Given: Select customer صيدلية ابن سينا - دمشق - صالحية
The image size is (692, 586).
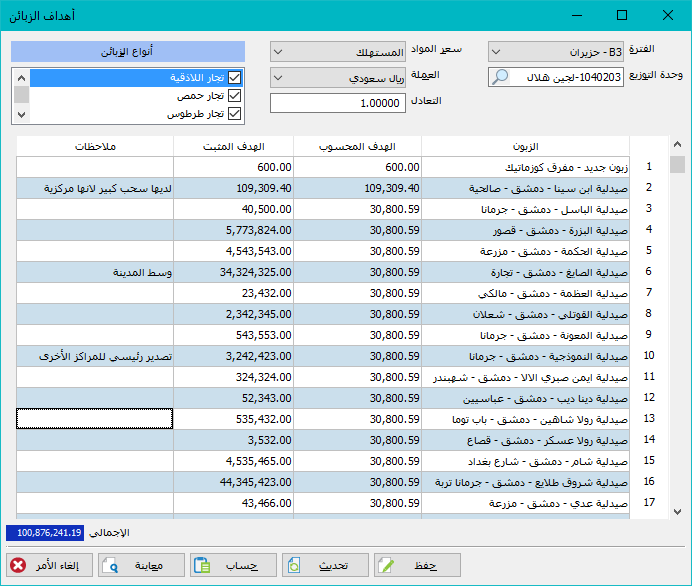Looking at the screenshot, I should click(x=525, y=188).
